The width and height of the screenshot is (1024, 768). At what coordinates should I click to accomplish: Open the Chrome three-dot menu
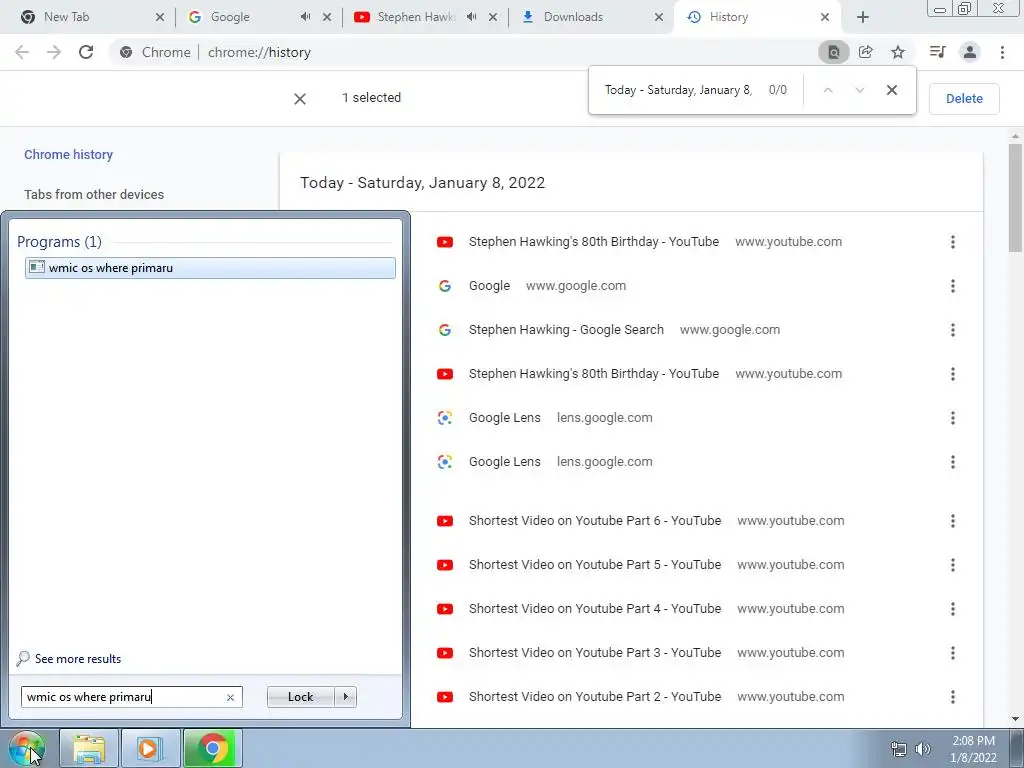tap(1002, 52)
